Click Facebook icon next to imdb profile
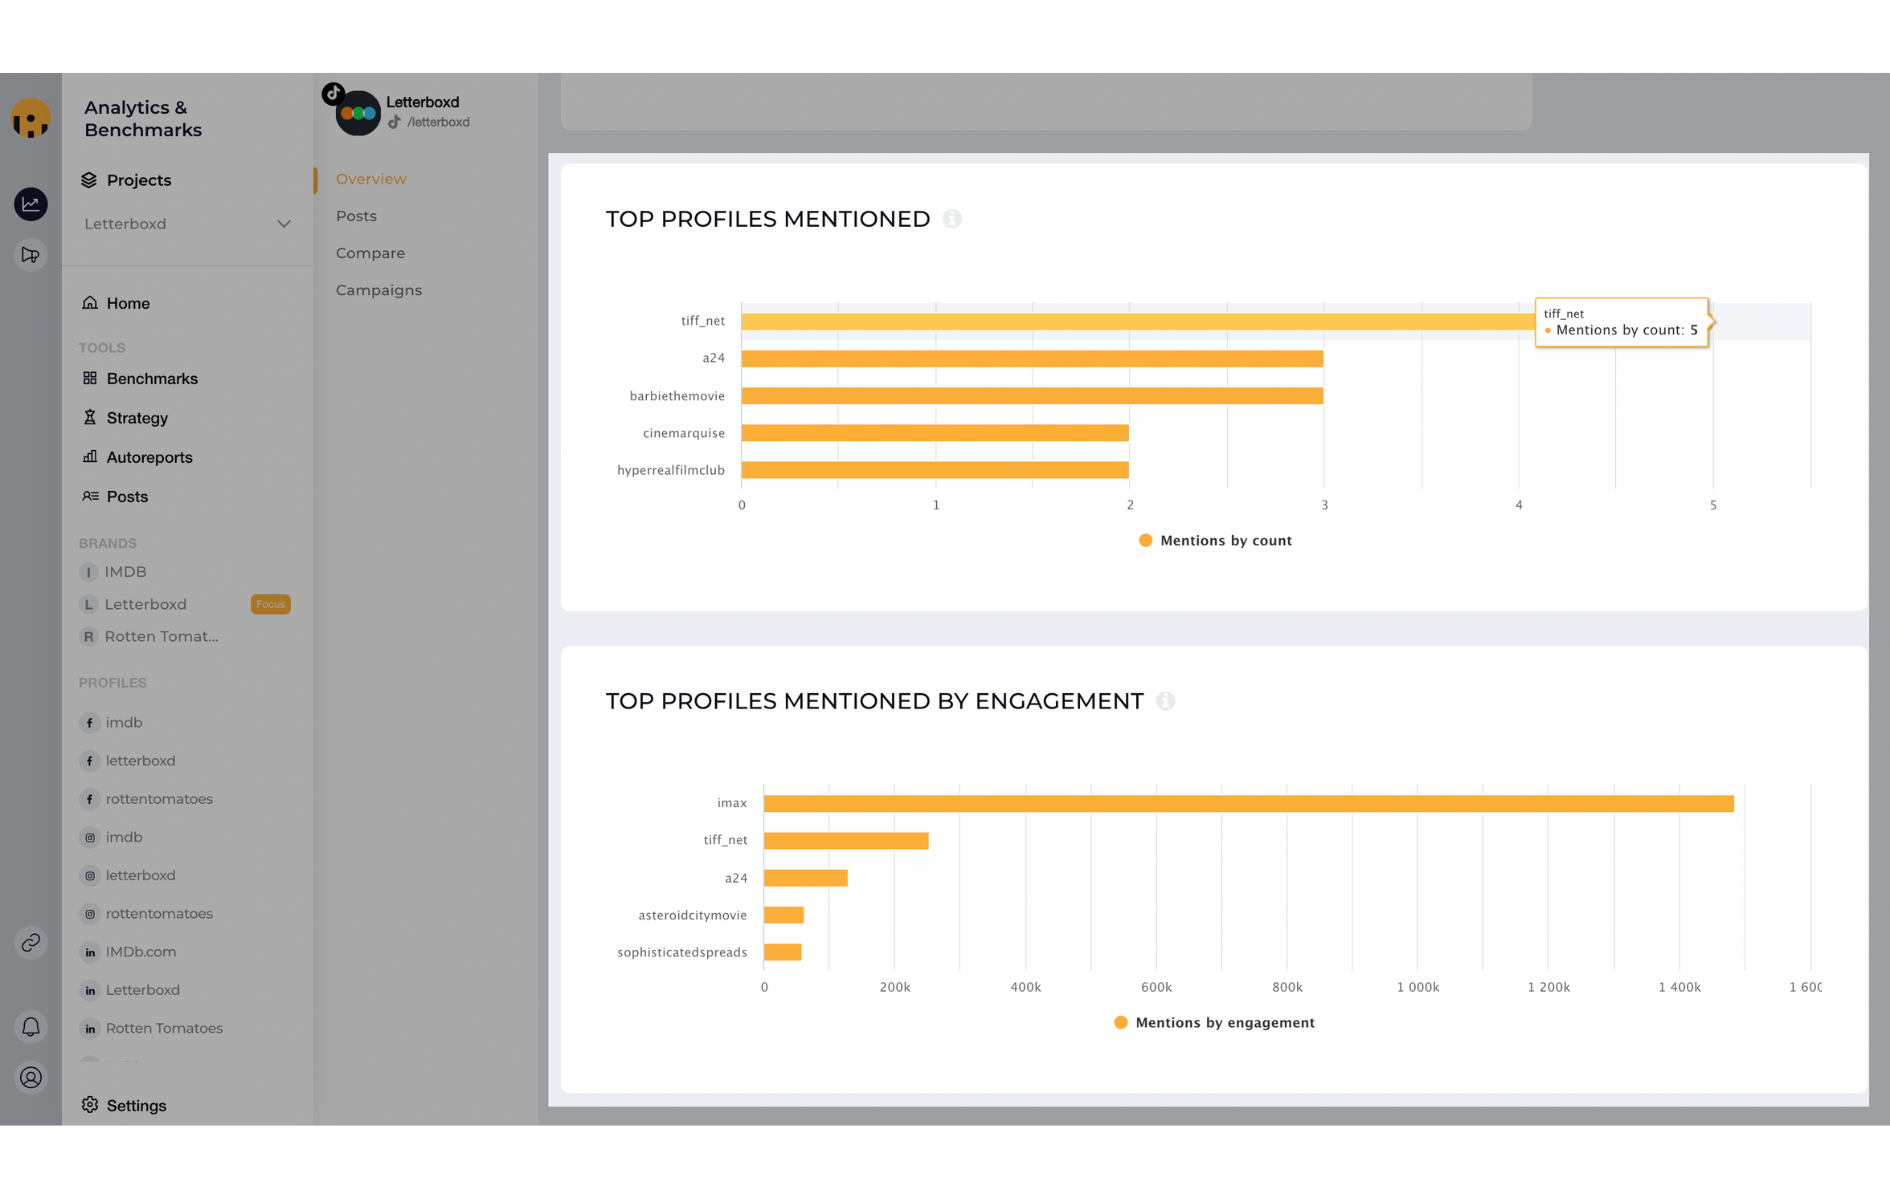The image size is (1890, 1200). (x=90, y=722)
